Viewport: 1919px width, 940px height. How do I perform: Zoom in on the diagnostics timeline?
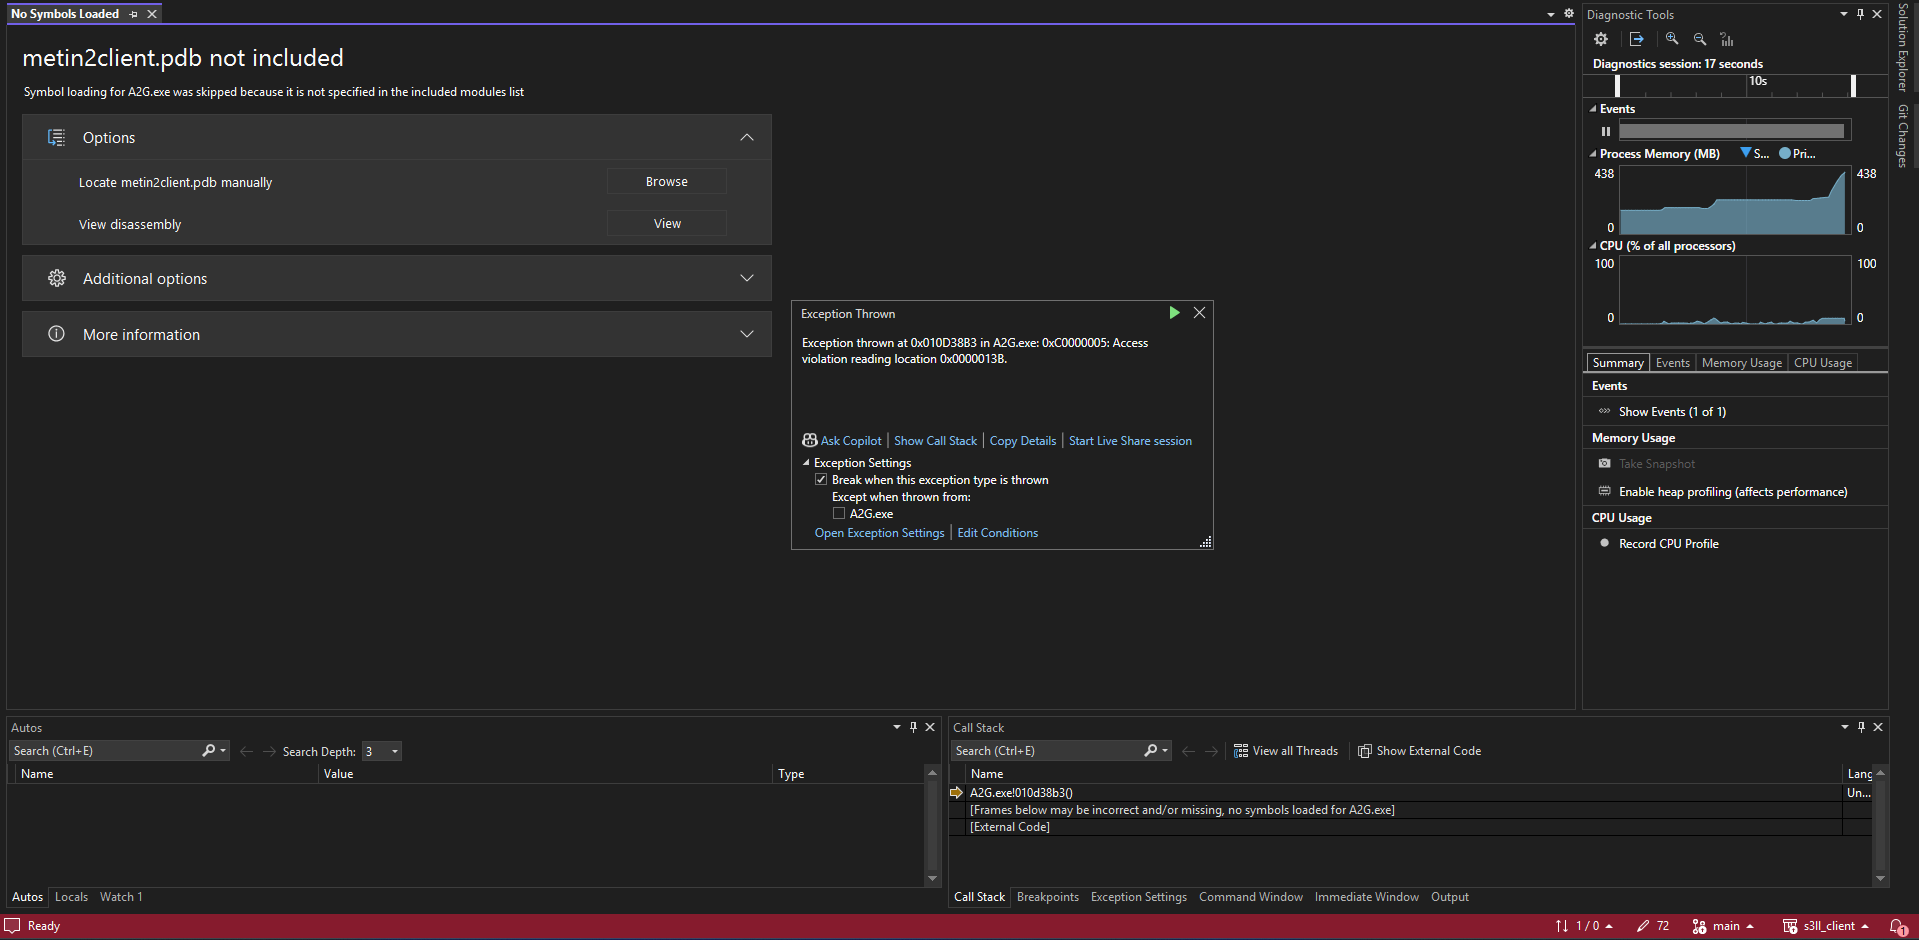[1671, 39]
